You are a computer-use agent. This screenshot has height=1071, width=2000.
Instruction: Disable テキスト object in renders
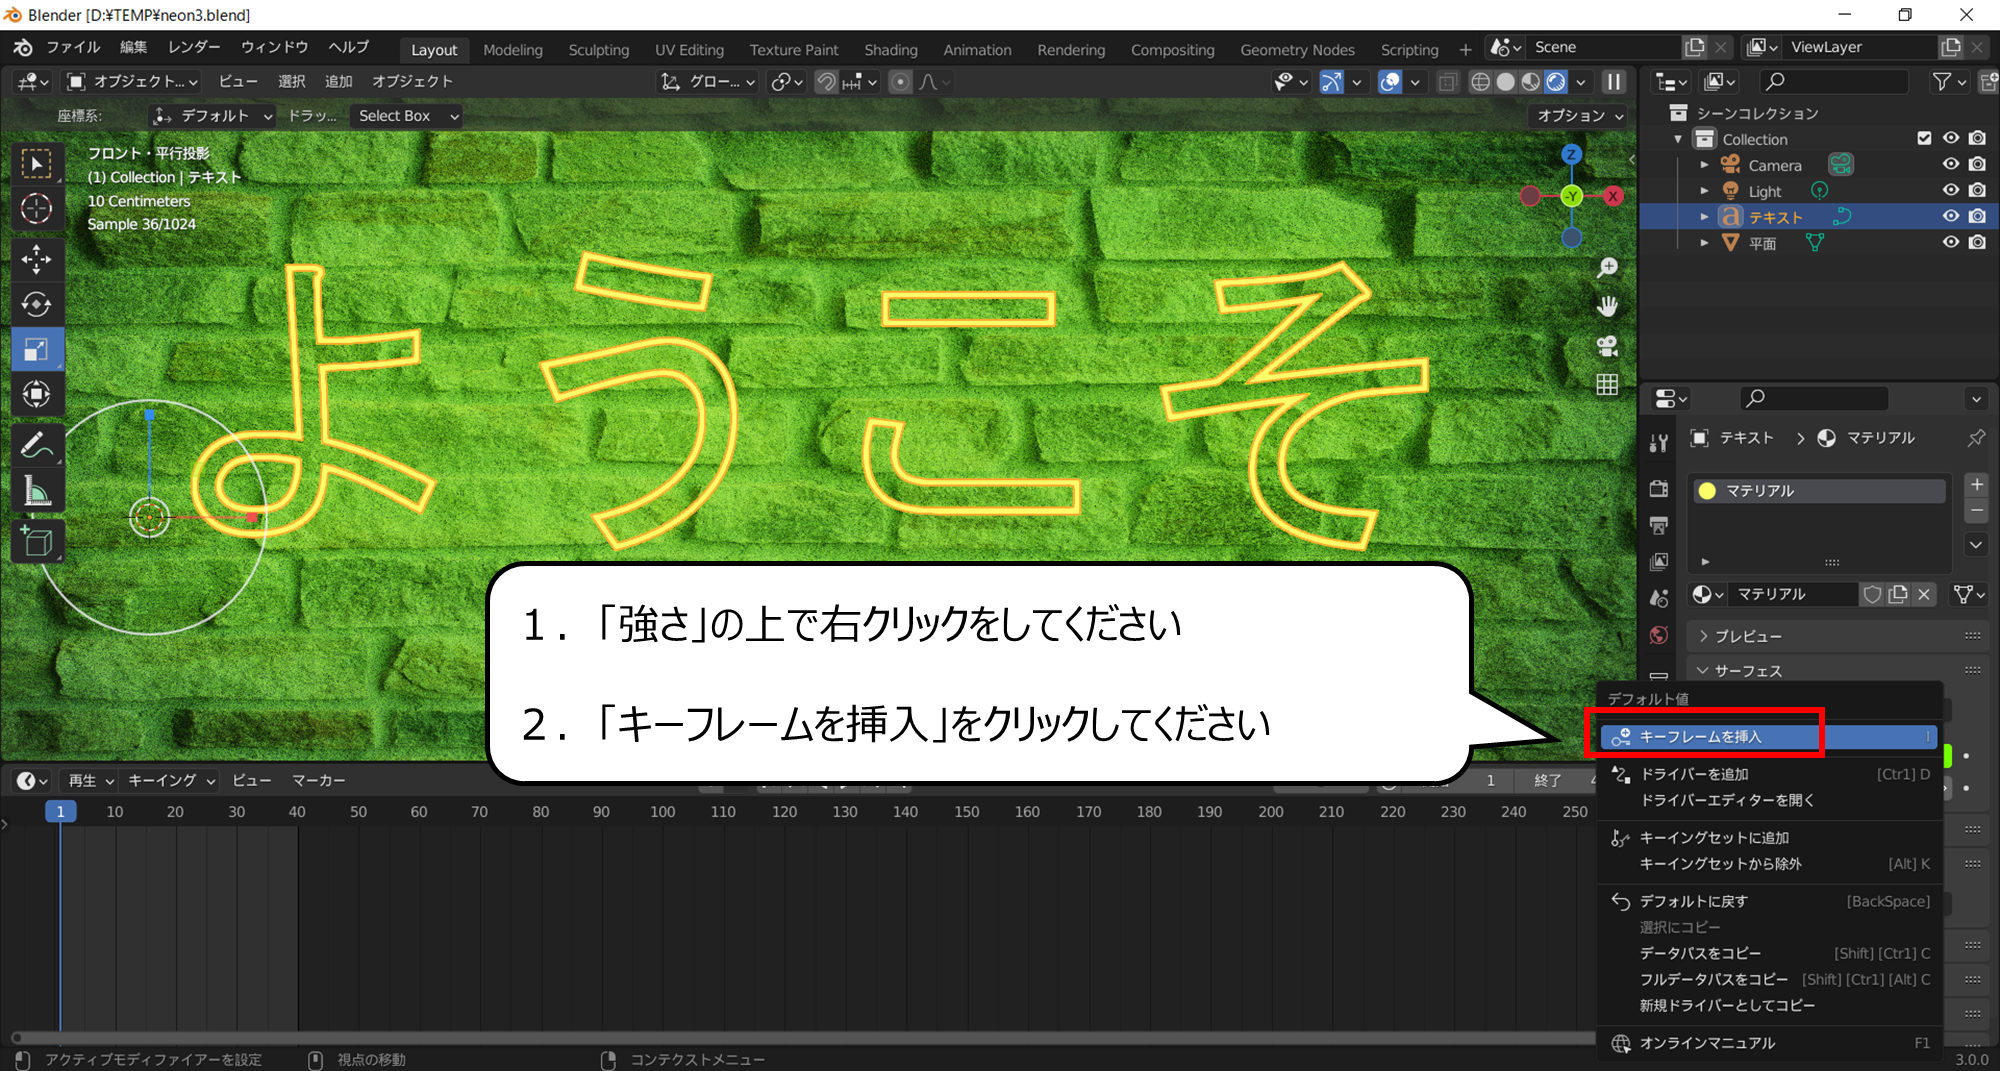click(1977, 216)
